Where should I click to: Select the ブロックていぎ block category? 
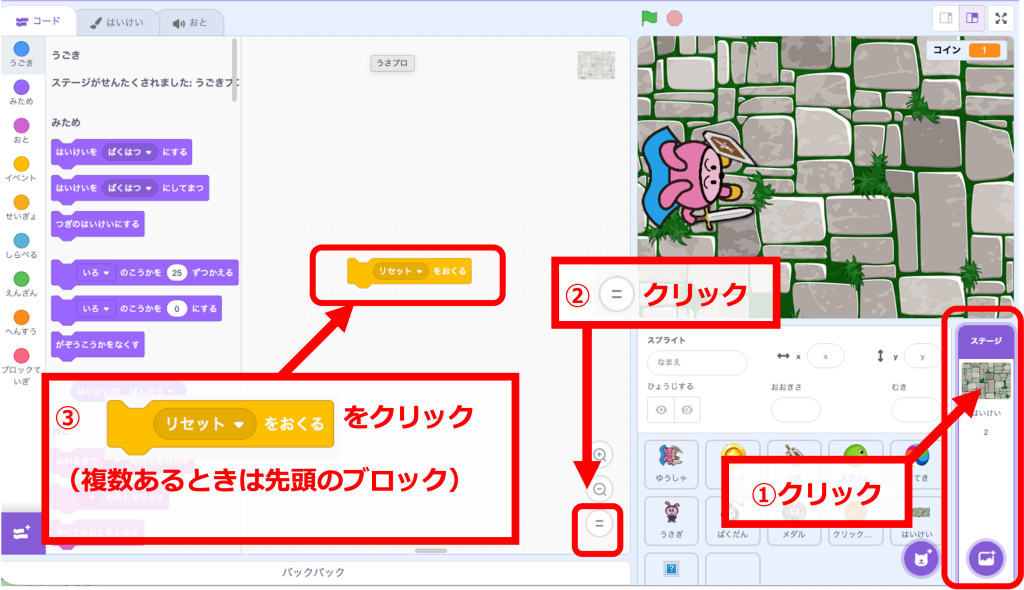22,366
